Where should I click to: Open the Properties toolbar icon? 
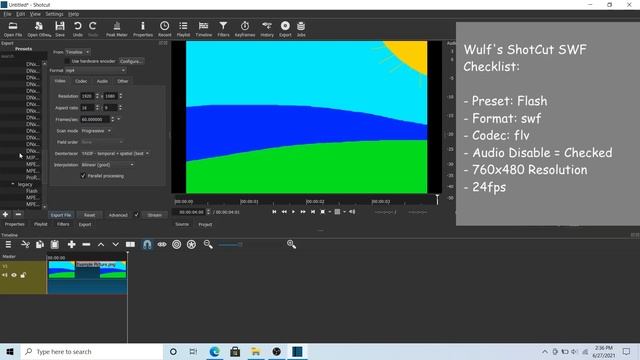pos(142,29)
